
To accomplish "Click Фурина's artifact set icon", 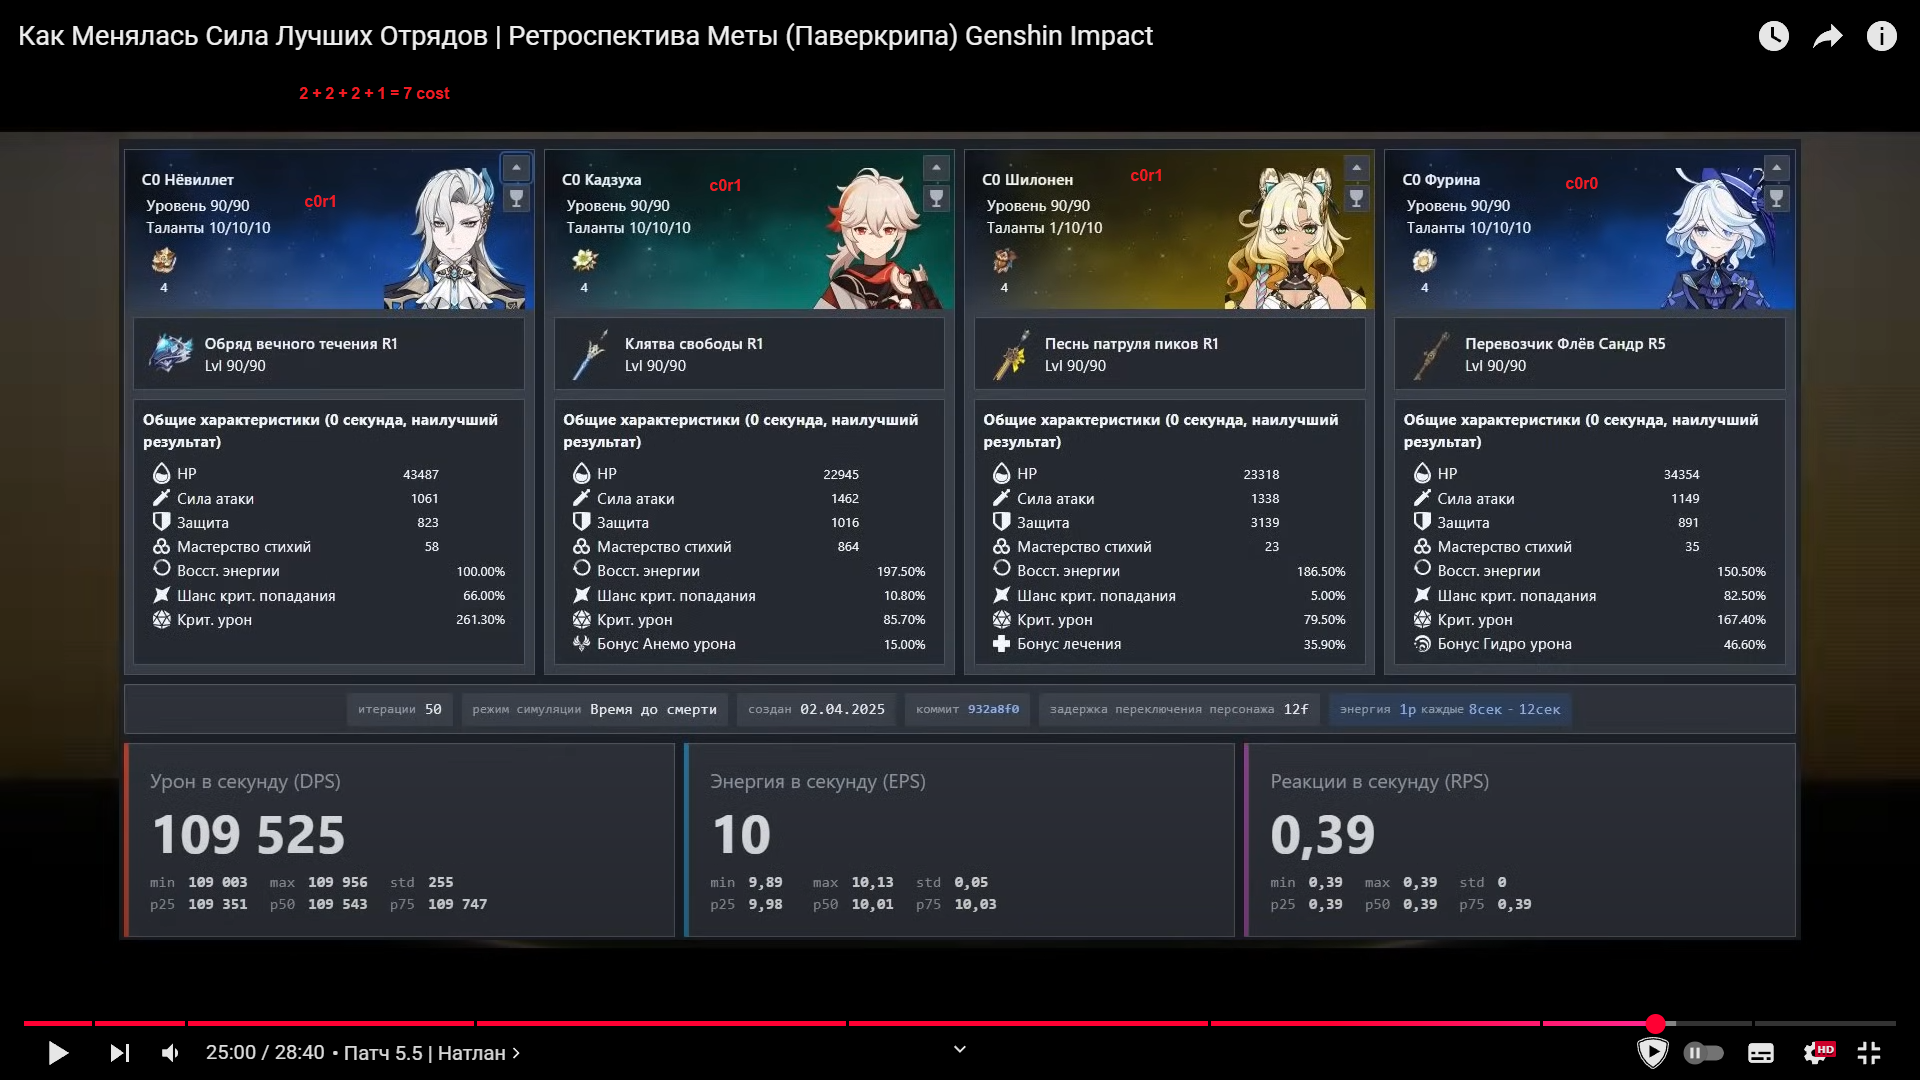I will 1424,261.
